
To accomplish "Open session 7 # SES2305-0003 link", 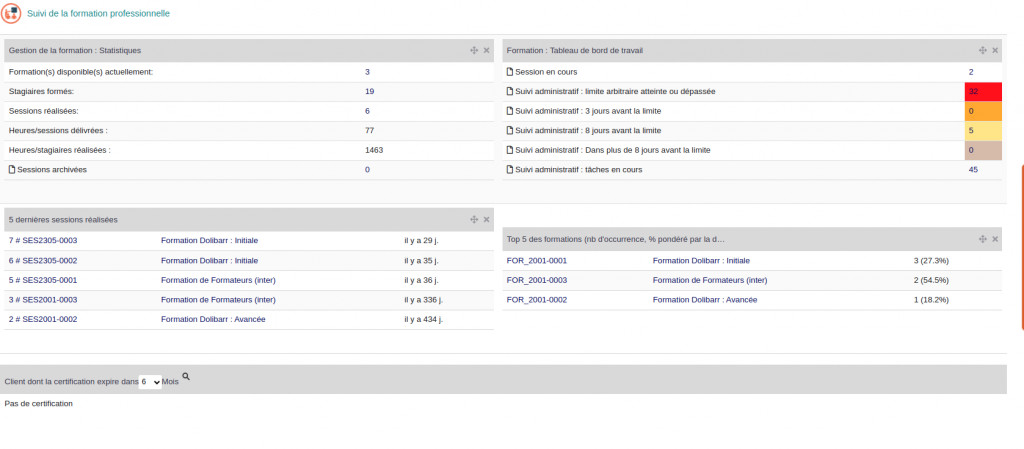I will (x=43, y=241).
